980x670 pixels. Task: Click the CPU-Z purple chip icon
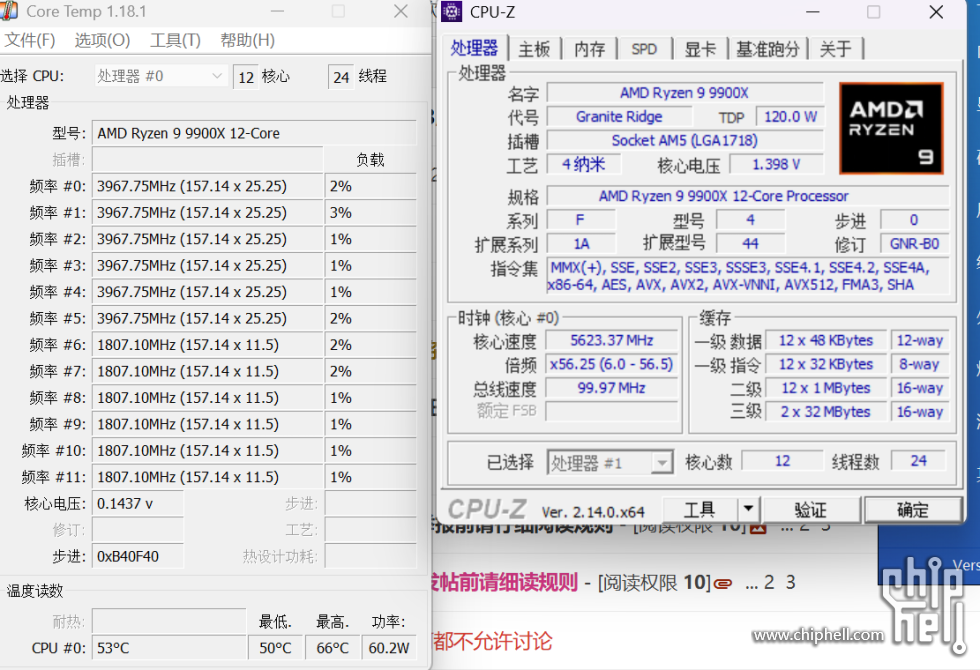451,12
